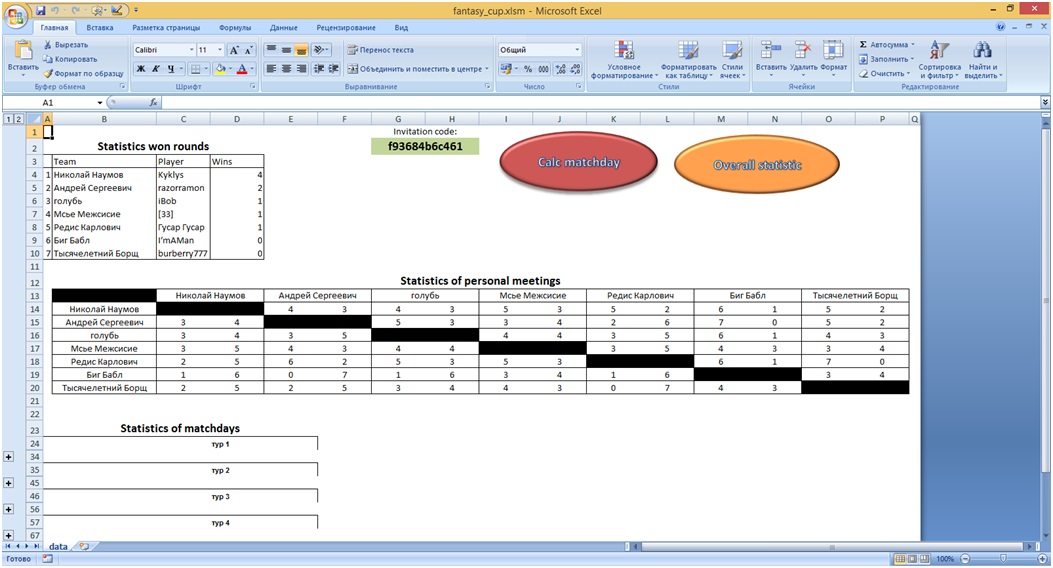Center cell text horizontally
Screen dimensions: 1053x568
click(x=286, y=68)
